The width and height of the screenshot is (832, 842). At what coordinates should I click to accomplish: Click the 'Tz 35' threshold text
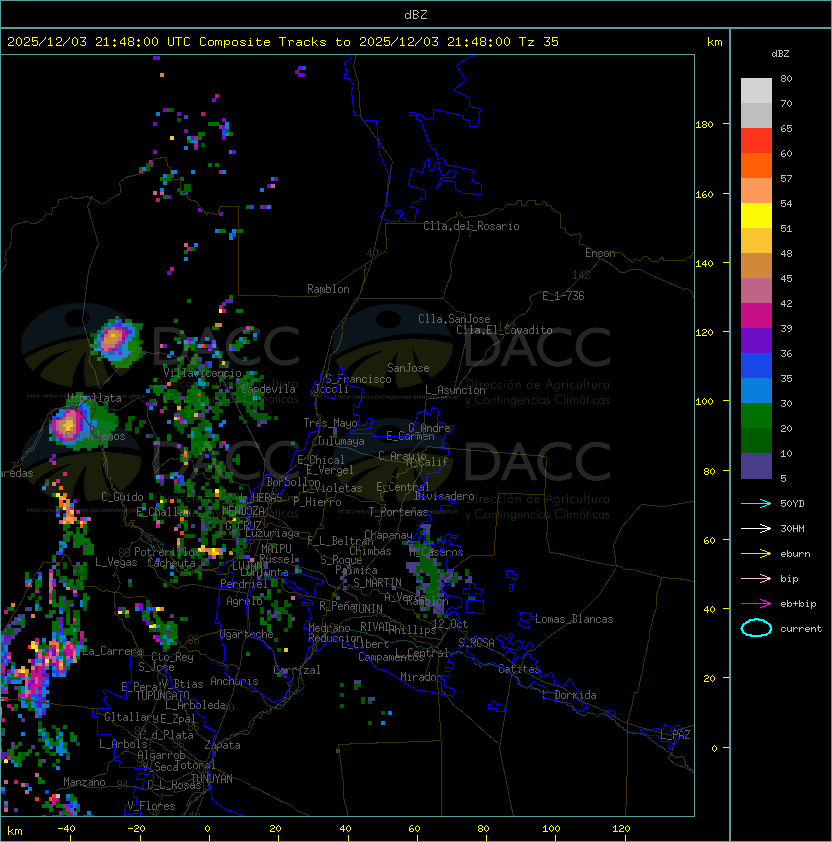click(539, 42)
